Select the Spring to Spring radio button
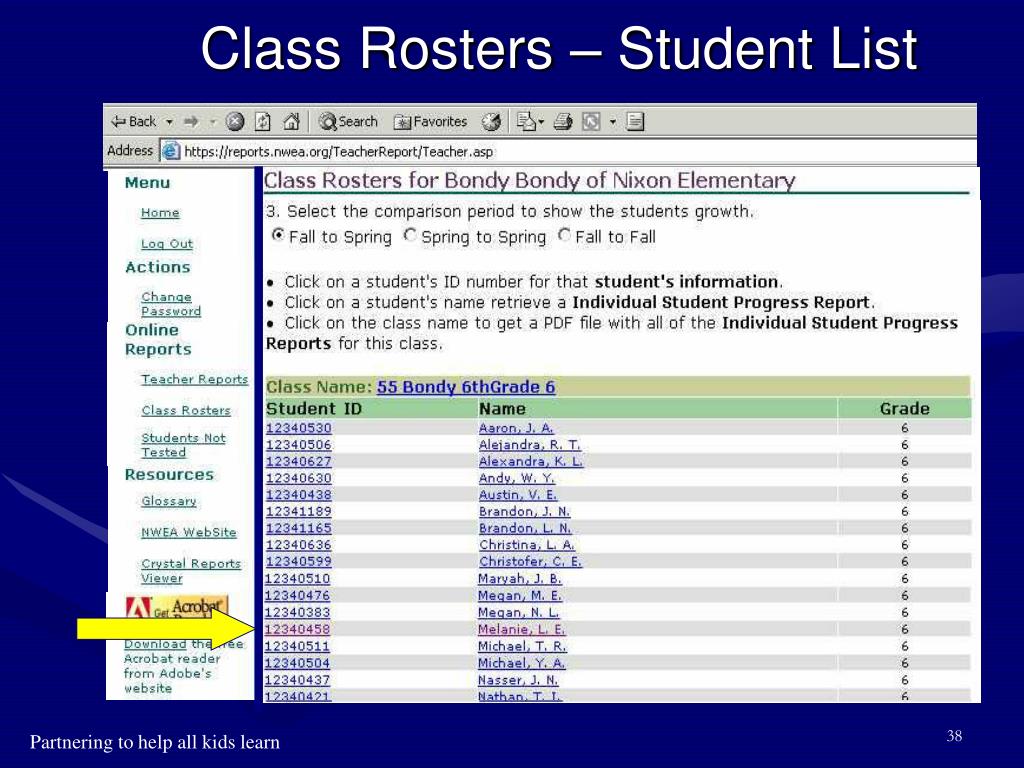 point(410,235)
